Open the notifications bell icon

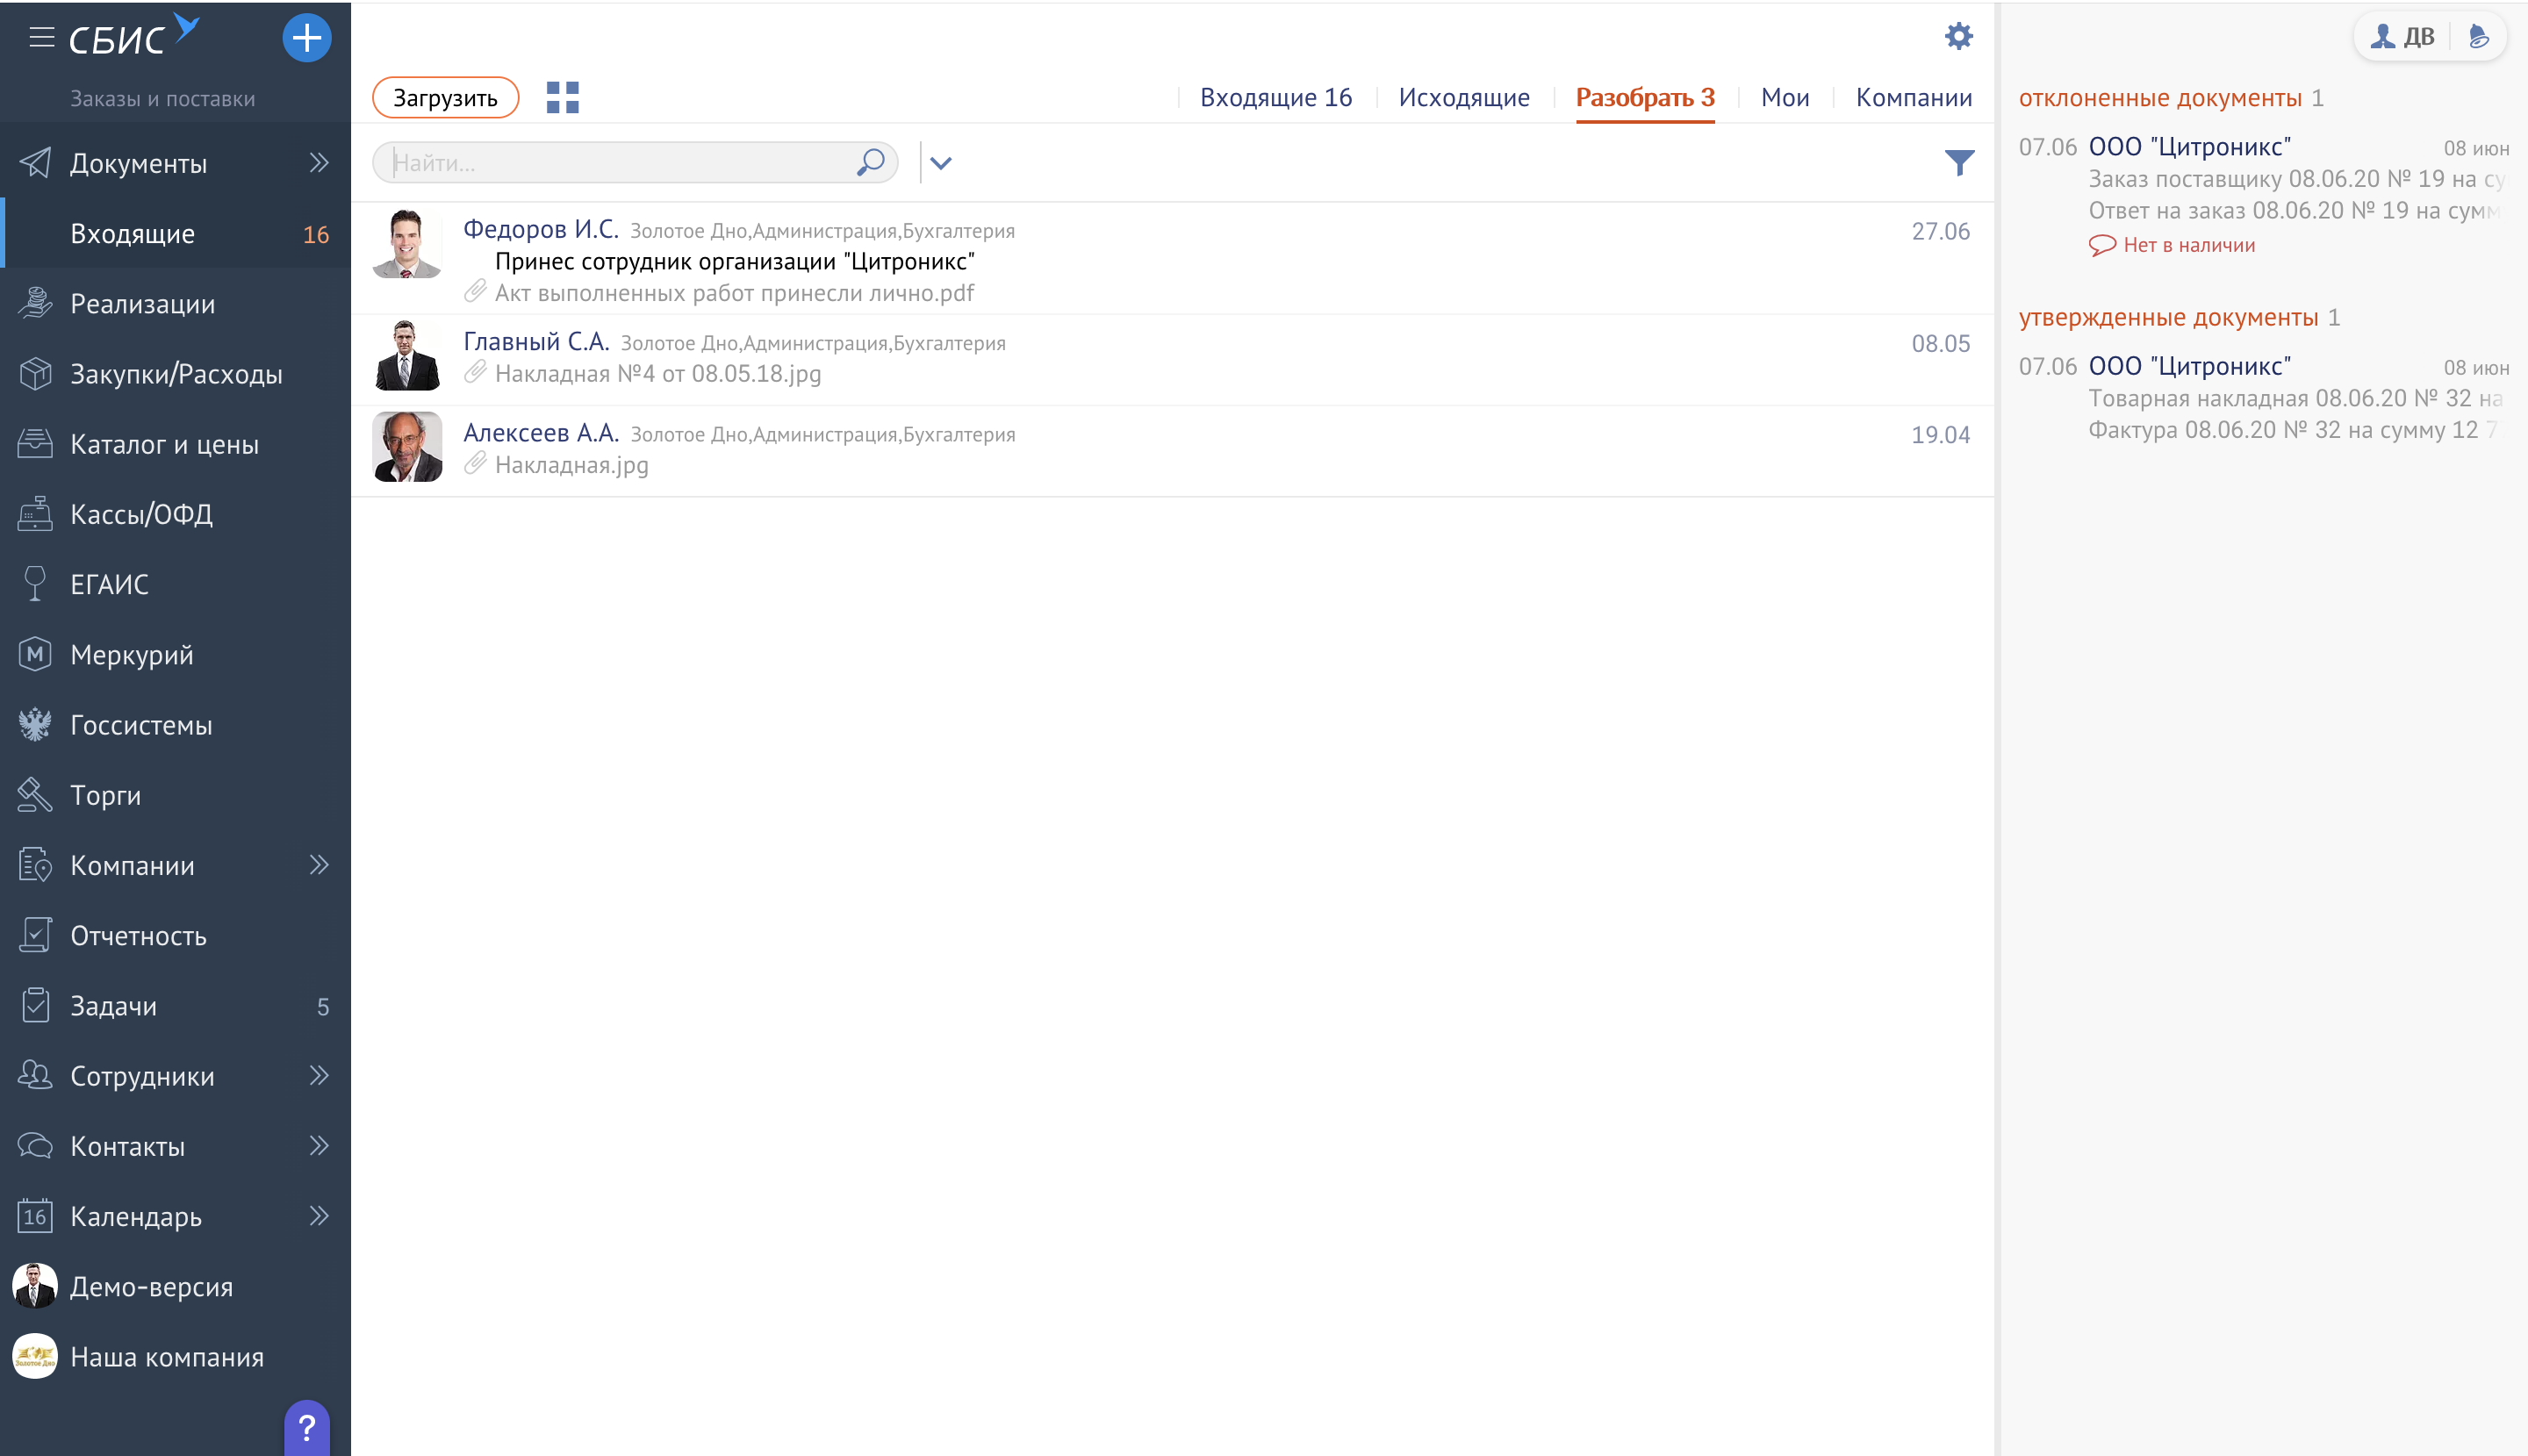pos(2479,36)
